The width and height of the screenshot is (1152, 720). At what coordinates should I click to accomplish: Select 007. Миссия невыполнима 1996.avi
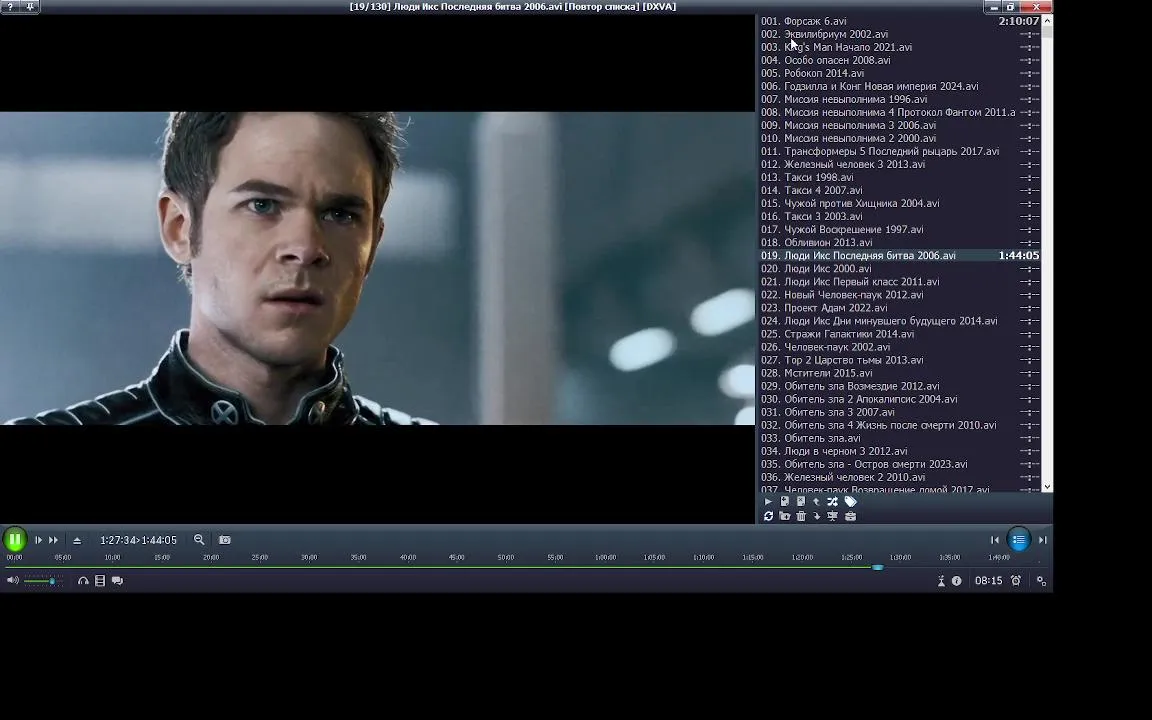coord(899,99)
